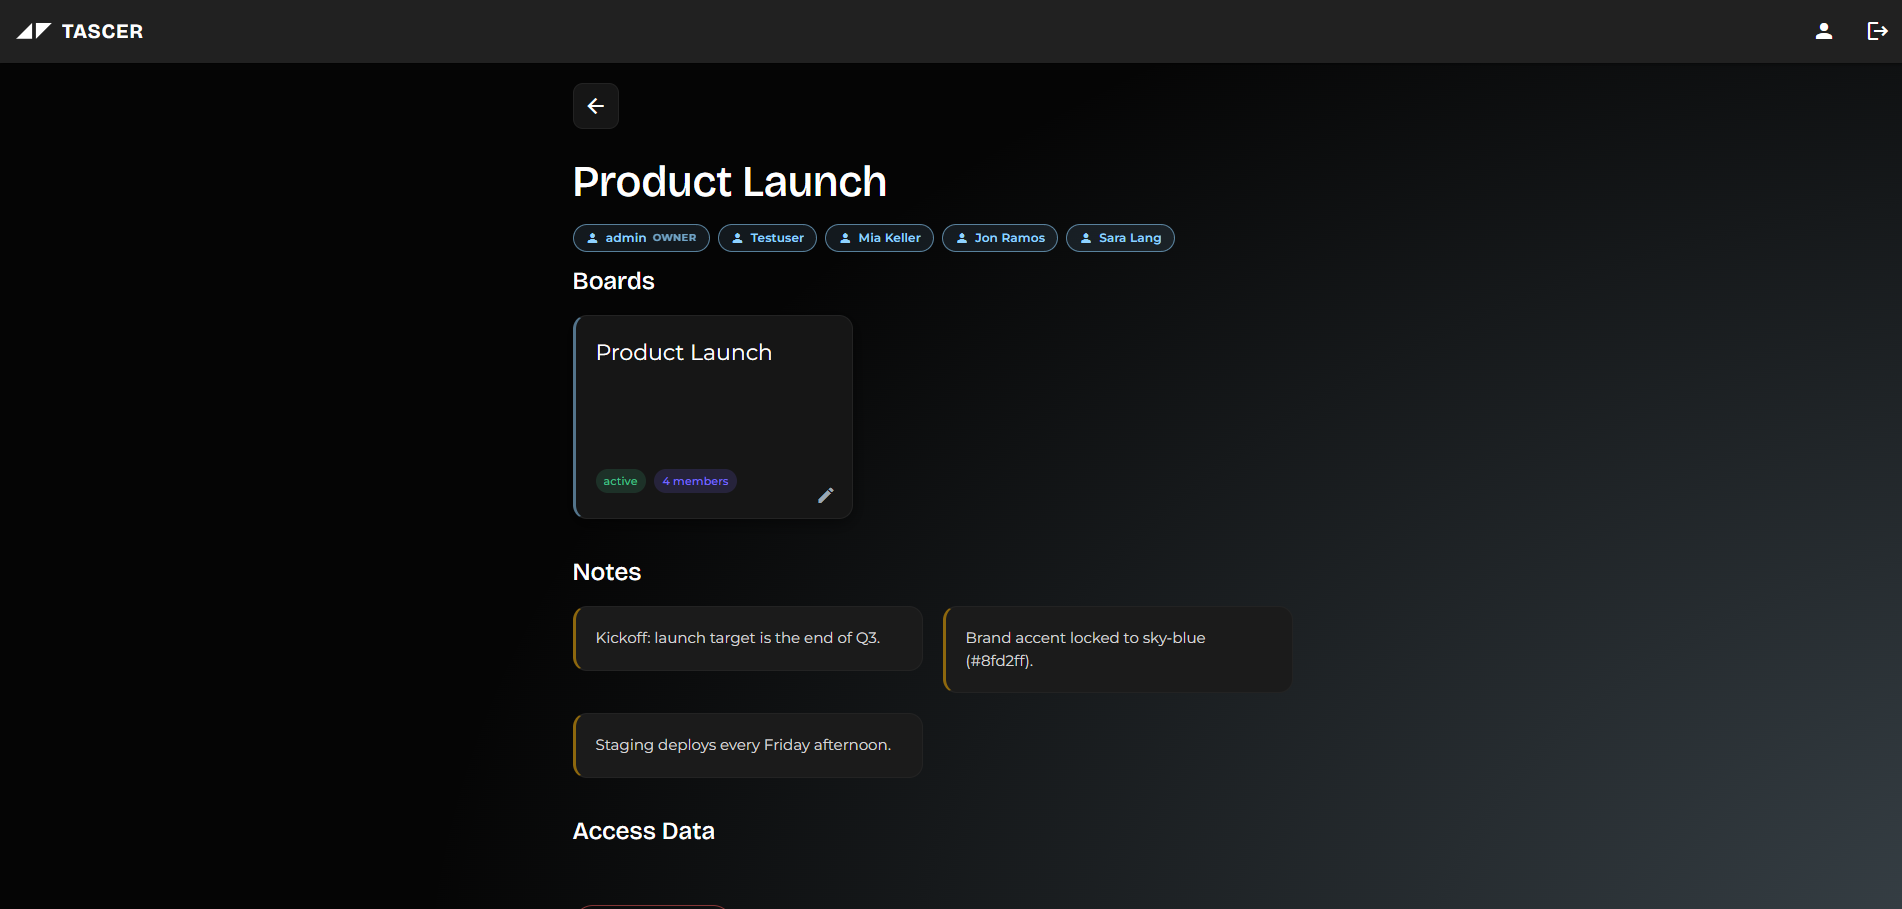Viewport: 1902px width, 909px height.
Task: Open the user profile icon
Action: pos(1823,31)
